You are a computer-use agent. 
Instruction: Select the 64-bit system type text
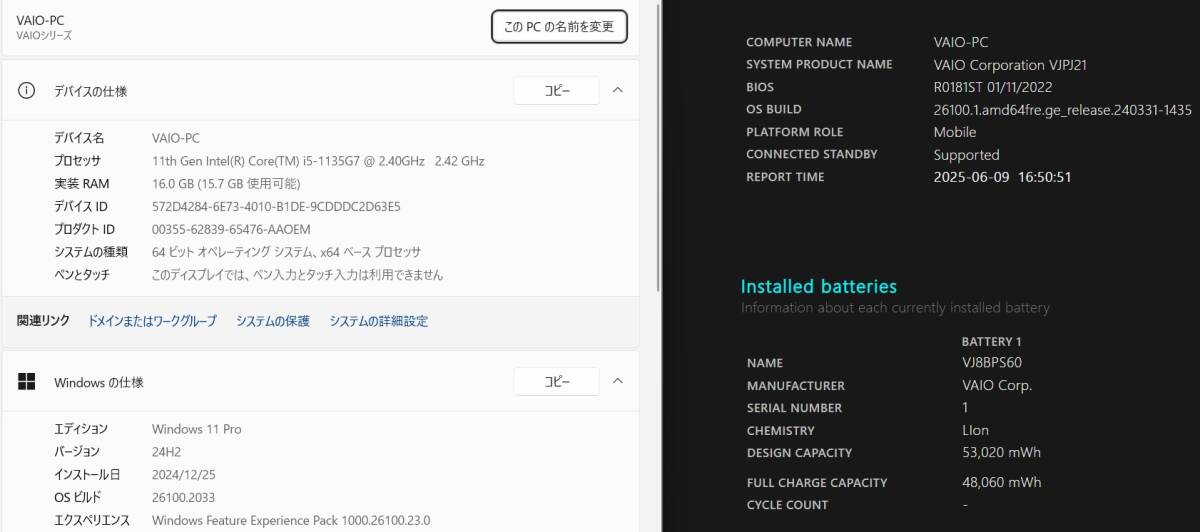(286, 252)
